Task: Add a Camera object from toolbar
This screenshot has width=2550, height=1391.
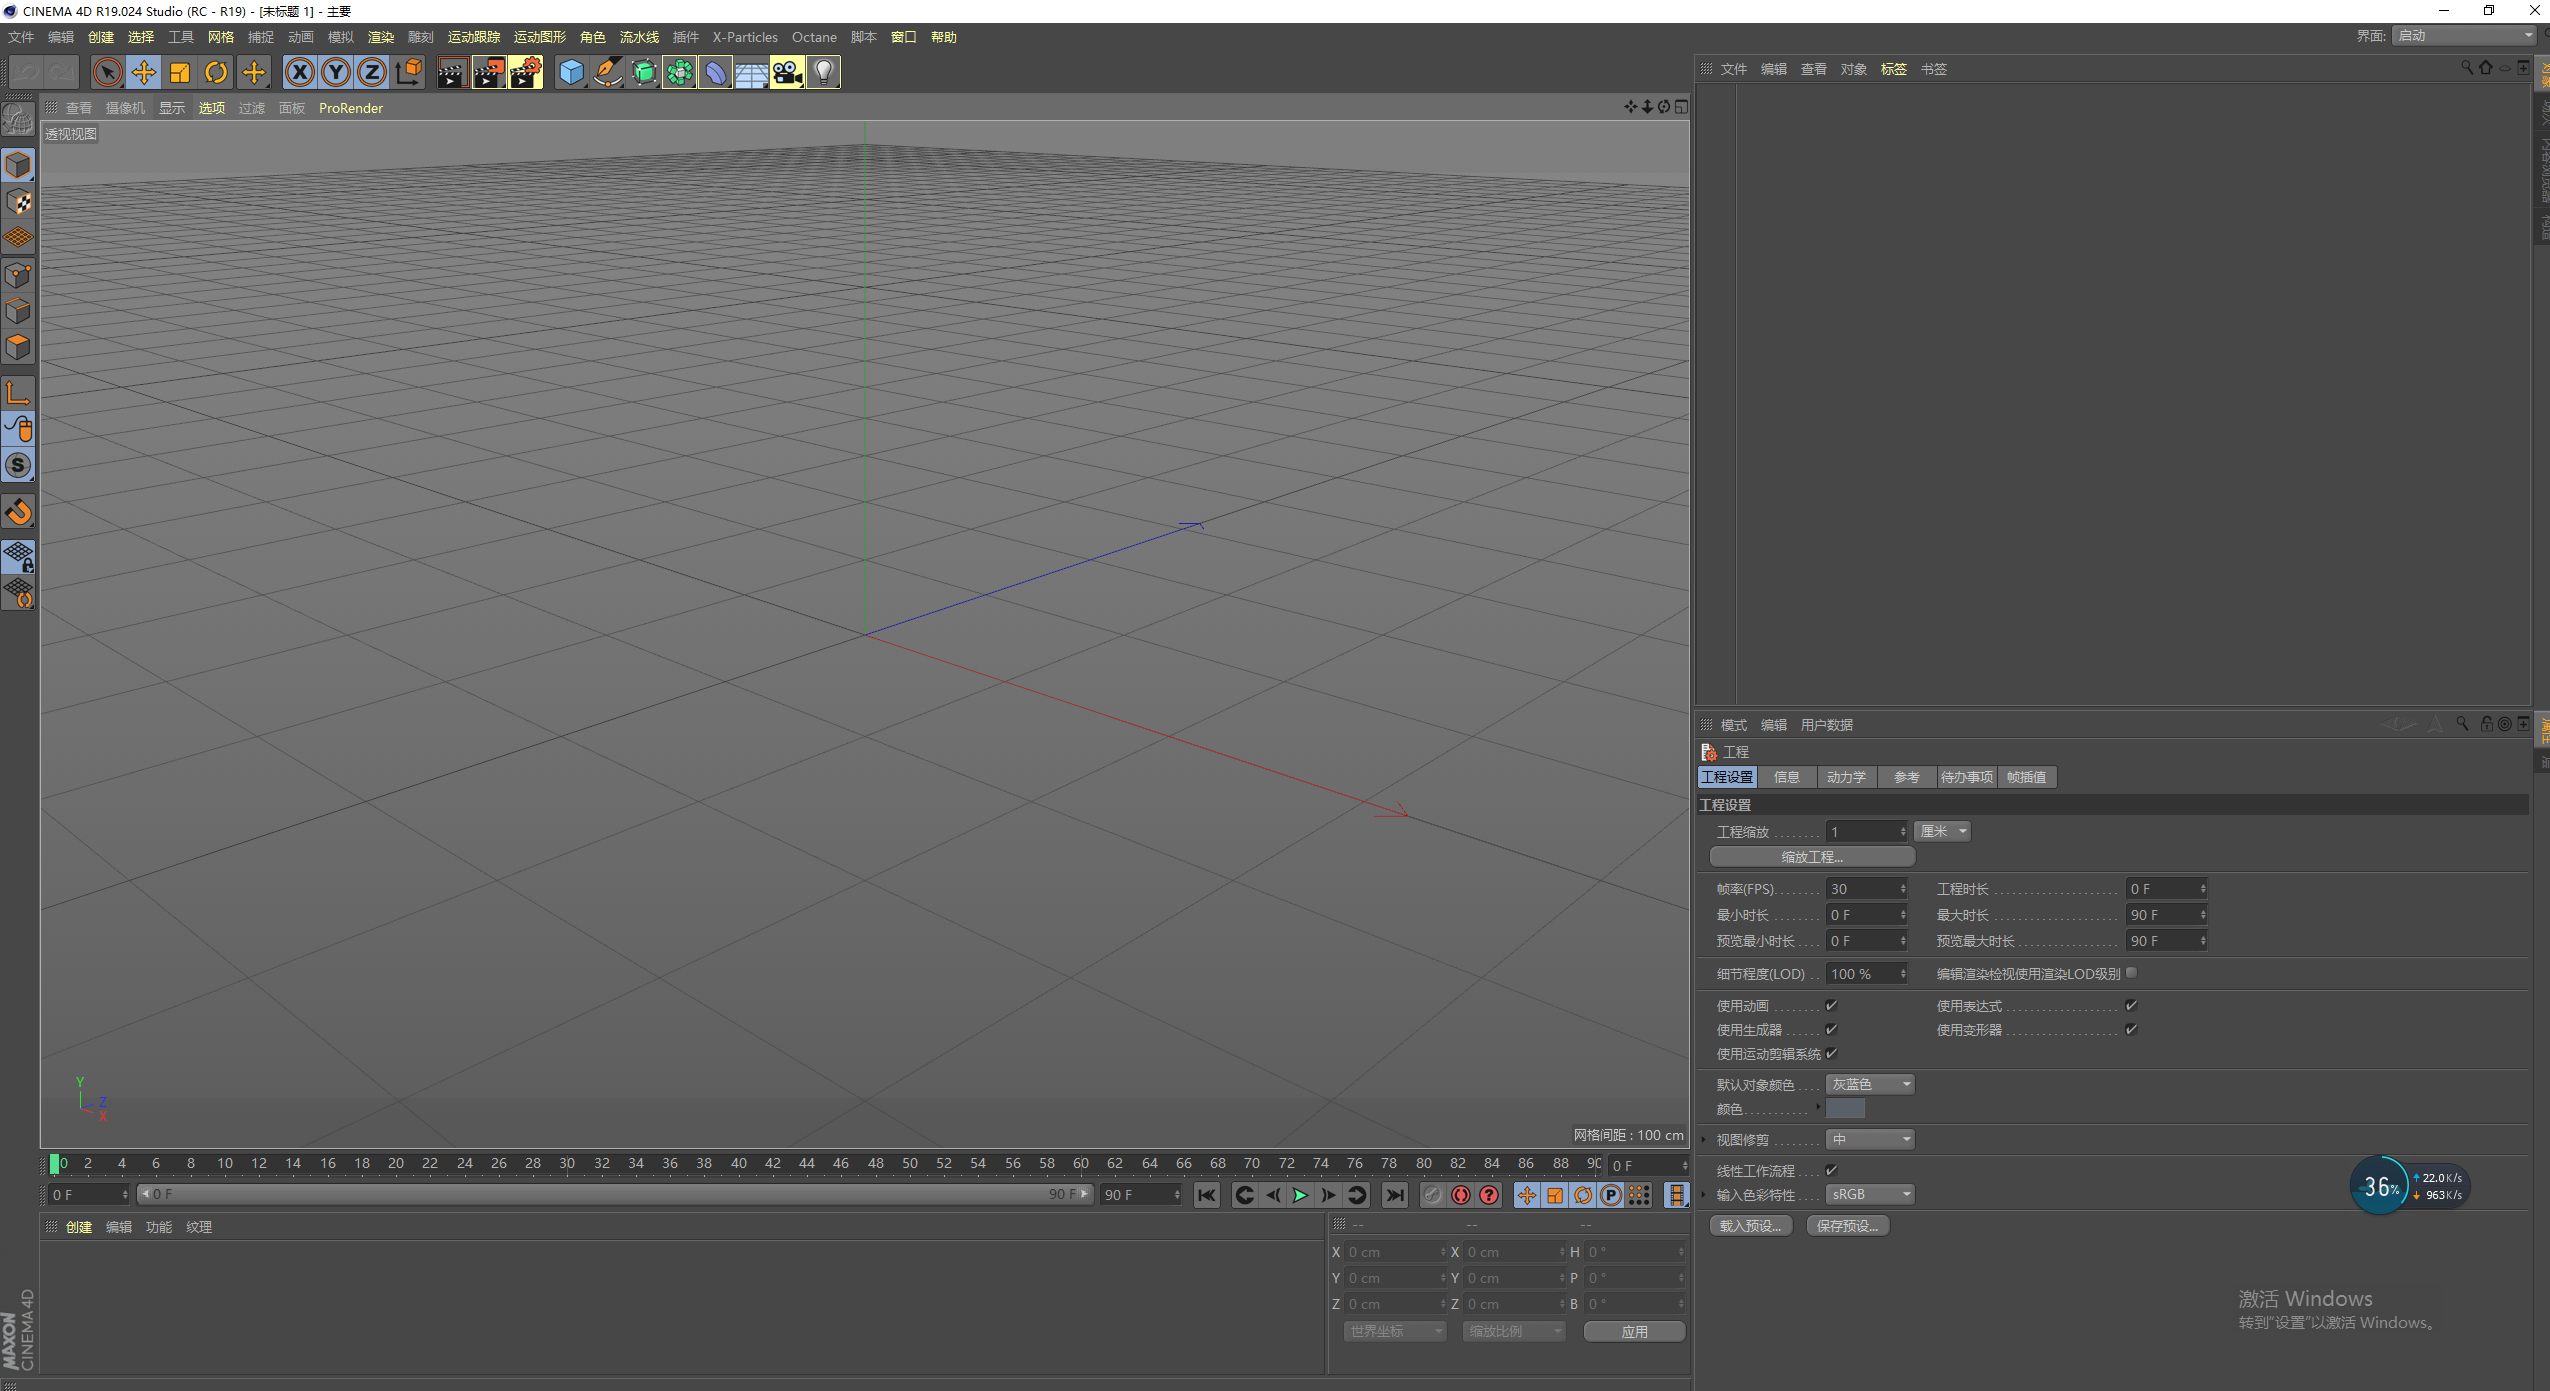Action: click(787, 72)
